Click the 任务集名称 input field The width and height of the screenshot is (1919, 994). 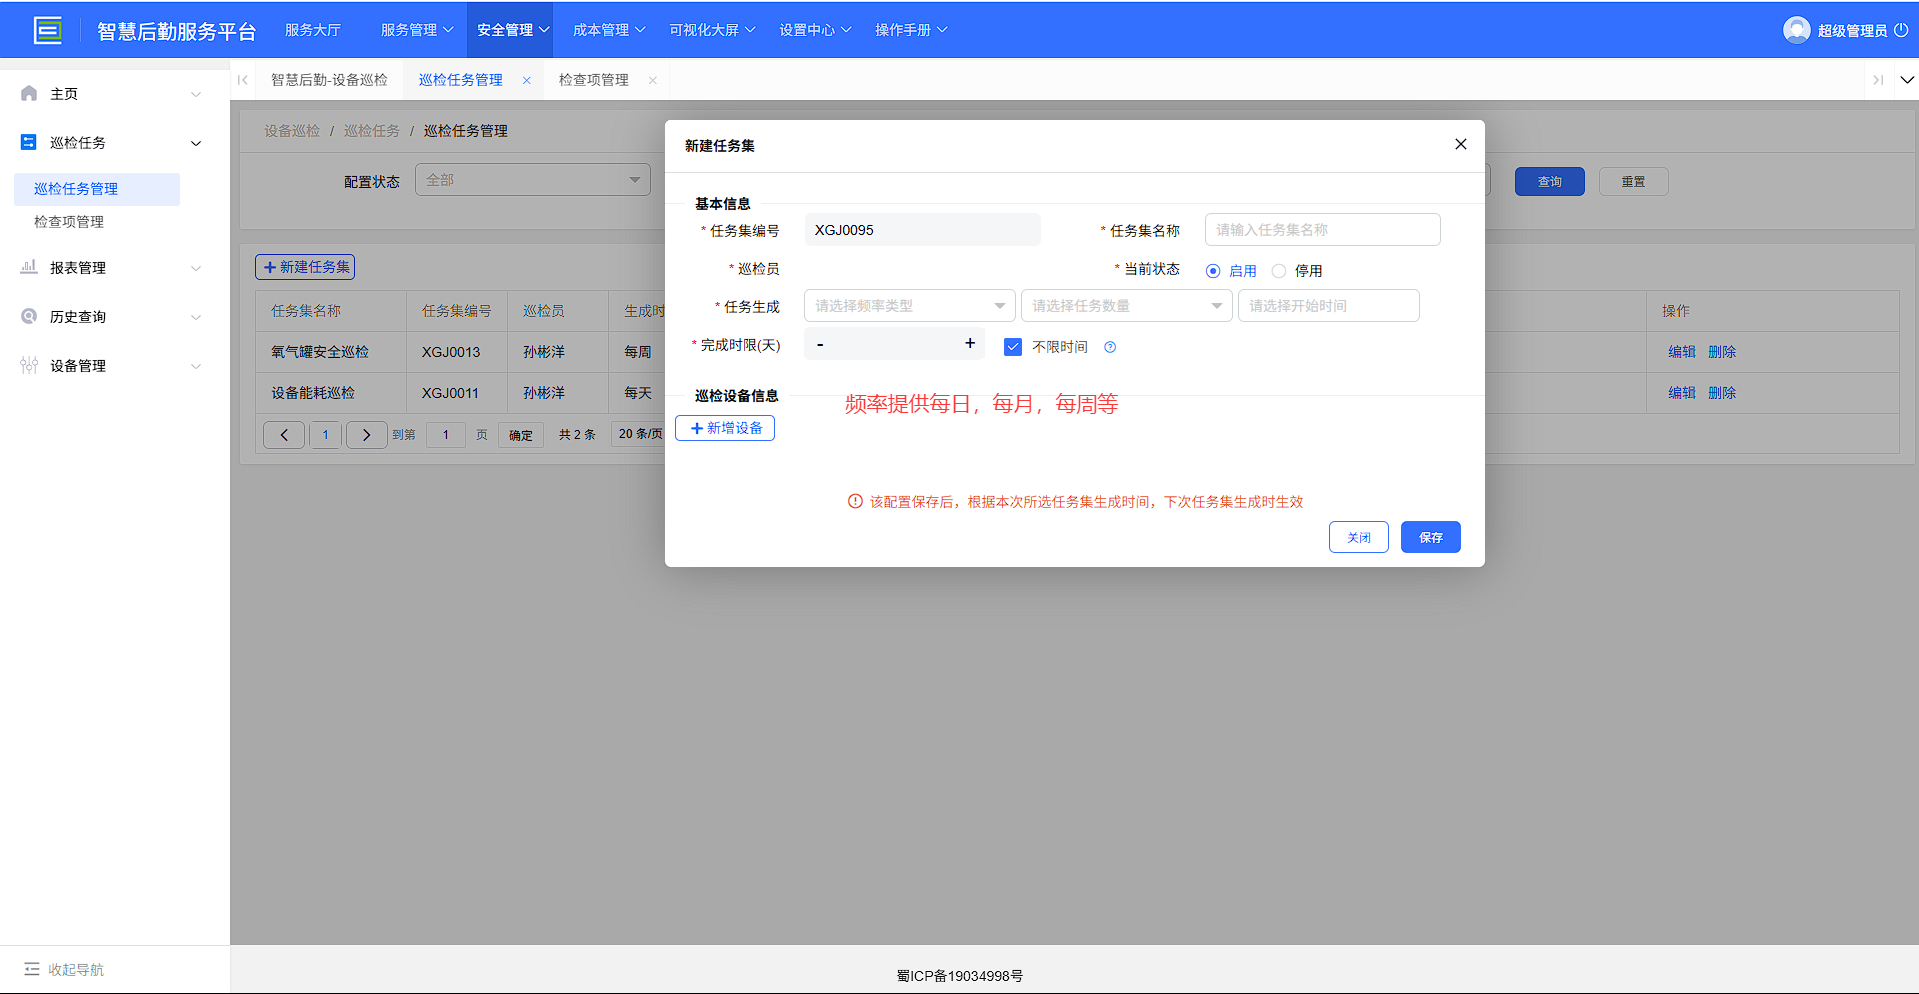tap(1323, 230)
